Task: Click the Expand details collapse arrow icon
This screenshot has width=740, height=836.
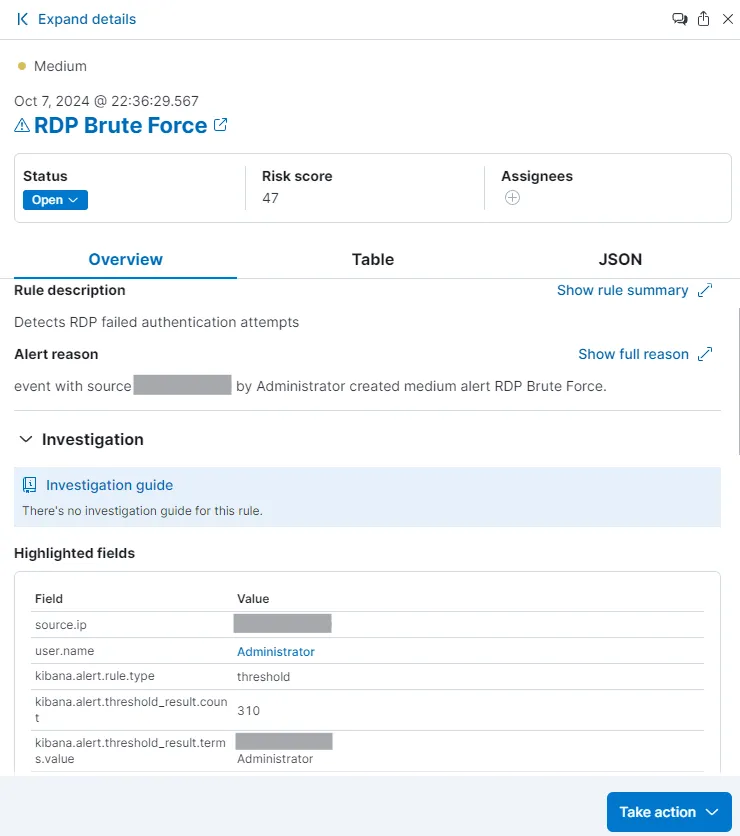Action: [22, 19]
